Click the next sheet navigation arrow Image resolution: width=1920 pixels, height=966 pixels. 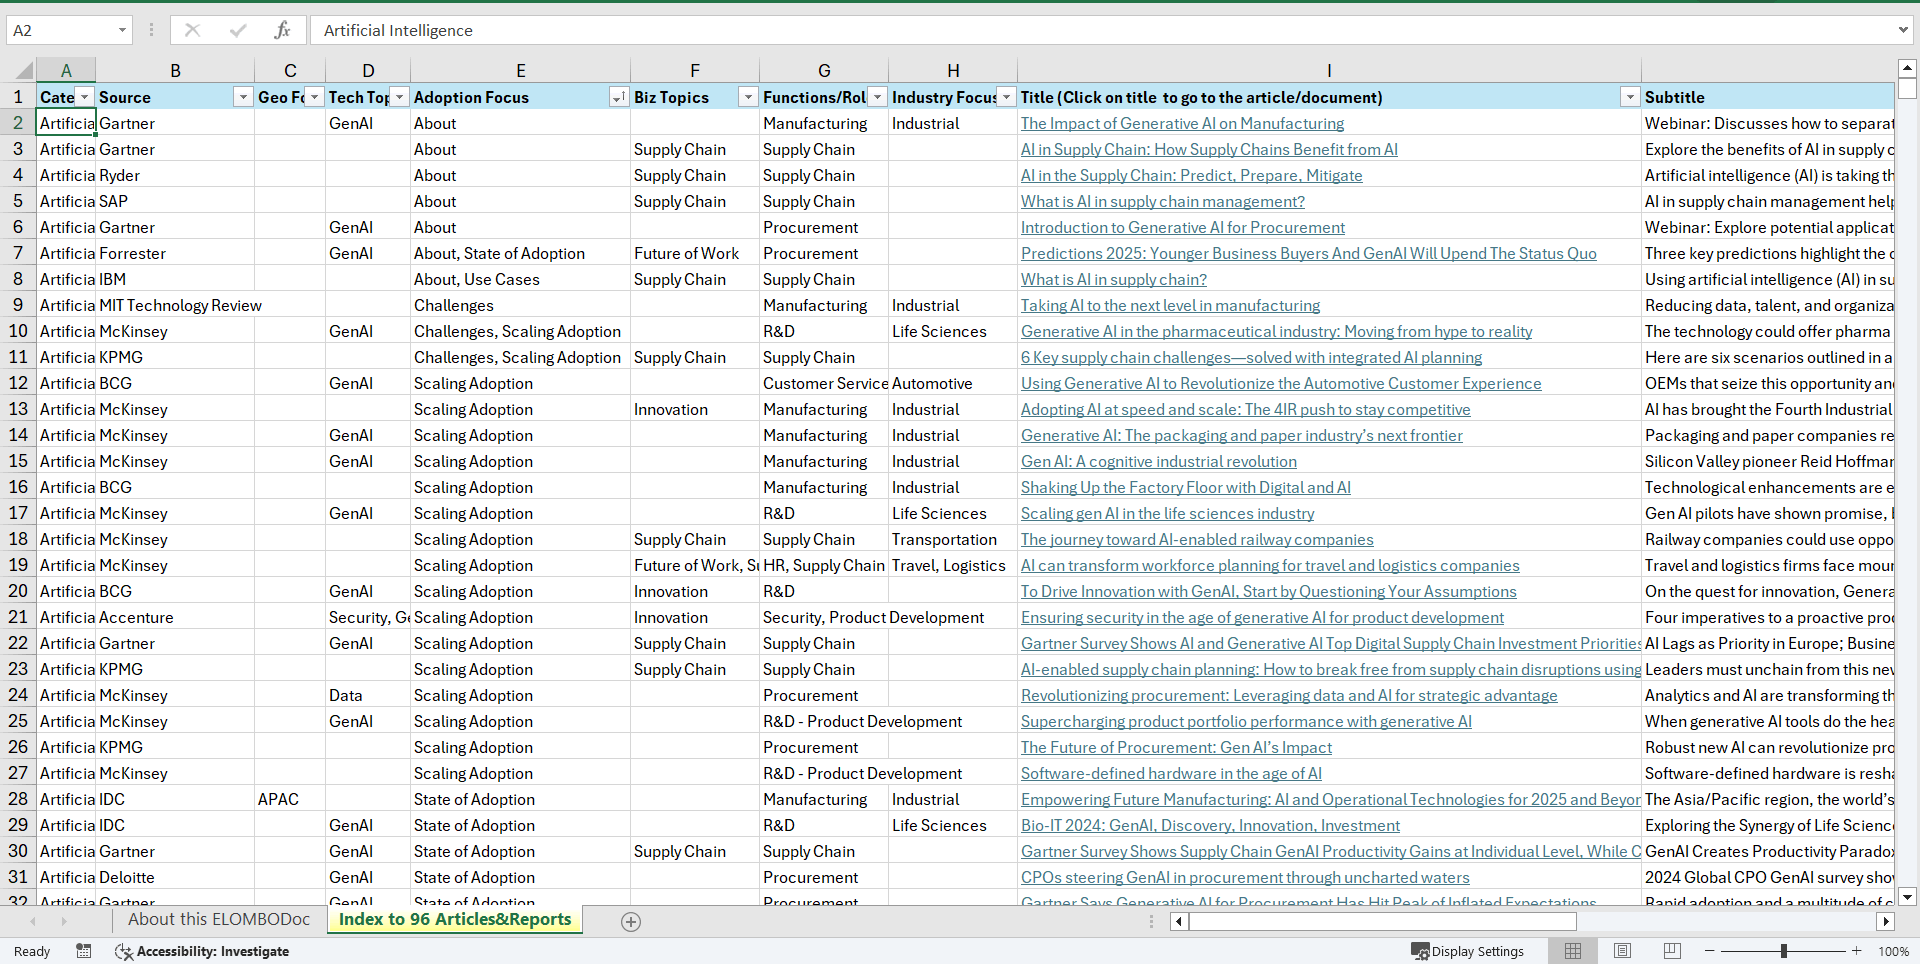coord(64,921)
